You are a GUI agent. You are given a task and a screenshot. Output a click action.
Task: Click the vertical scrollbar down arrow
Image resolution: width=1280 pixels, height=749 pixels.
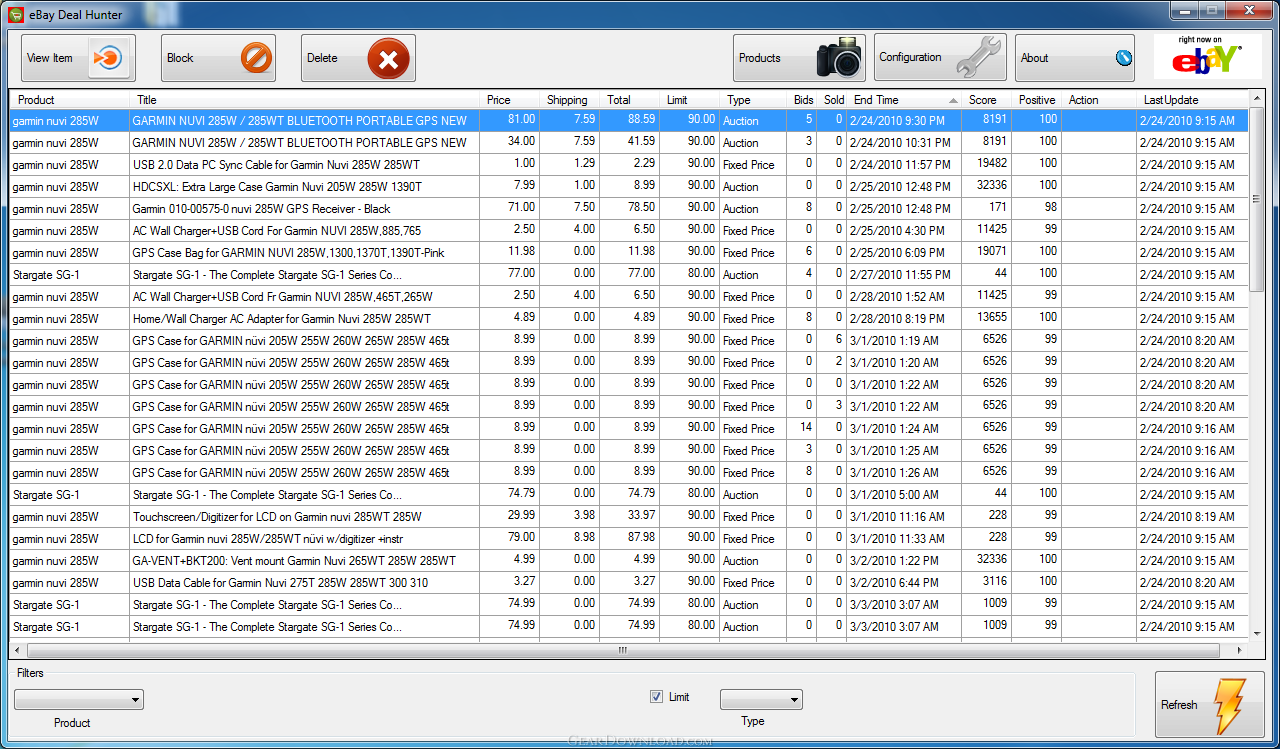(x=1257, y=632)
